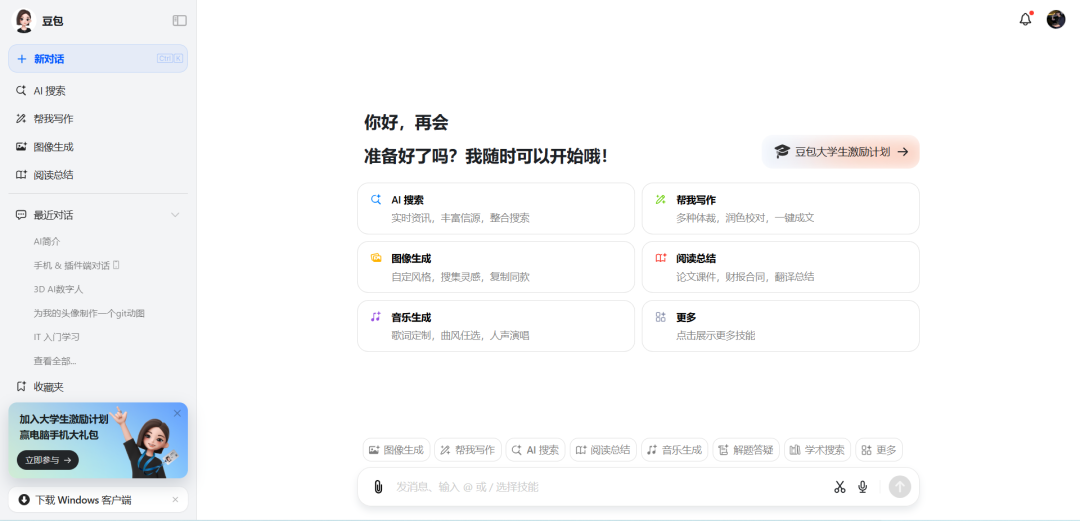Viewport: 1080px width, 521px height.
Task: Click the scissors screenshot icon
Action: [x=839, y=487]
